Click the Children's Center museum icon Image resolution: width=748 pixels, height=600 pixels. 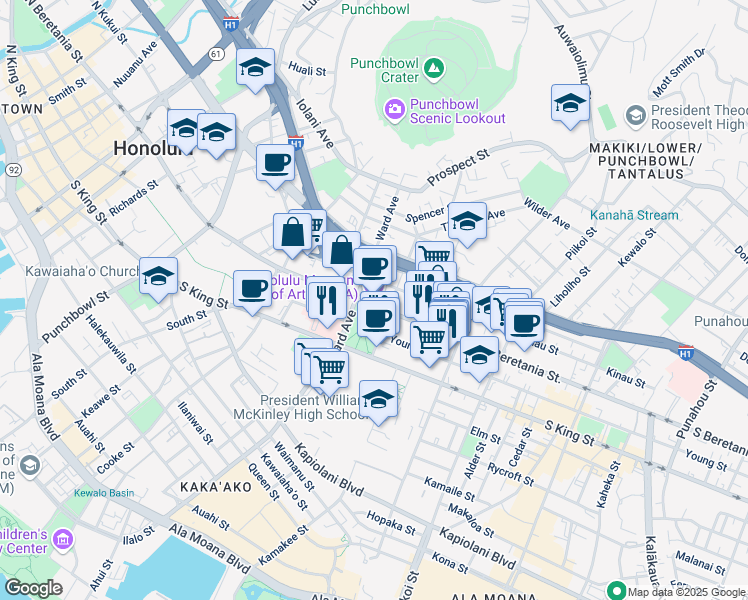point(62,540)
